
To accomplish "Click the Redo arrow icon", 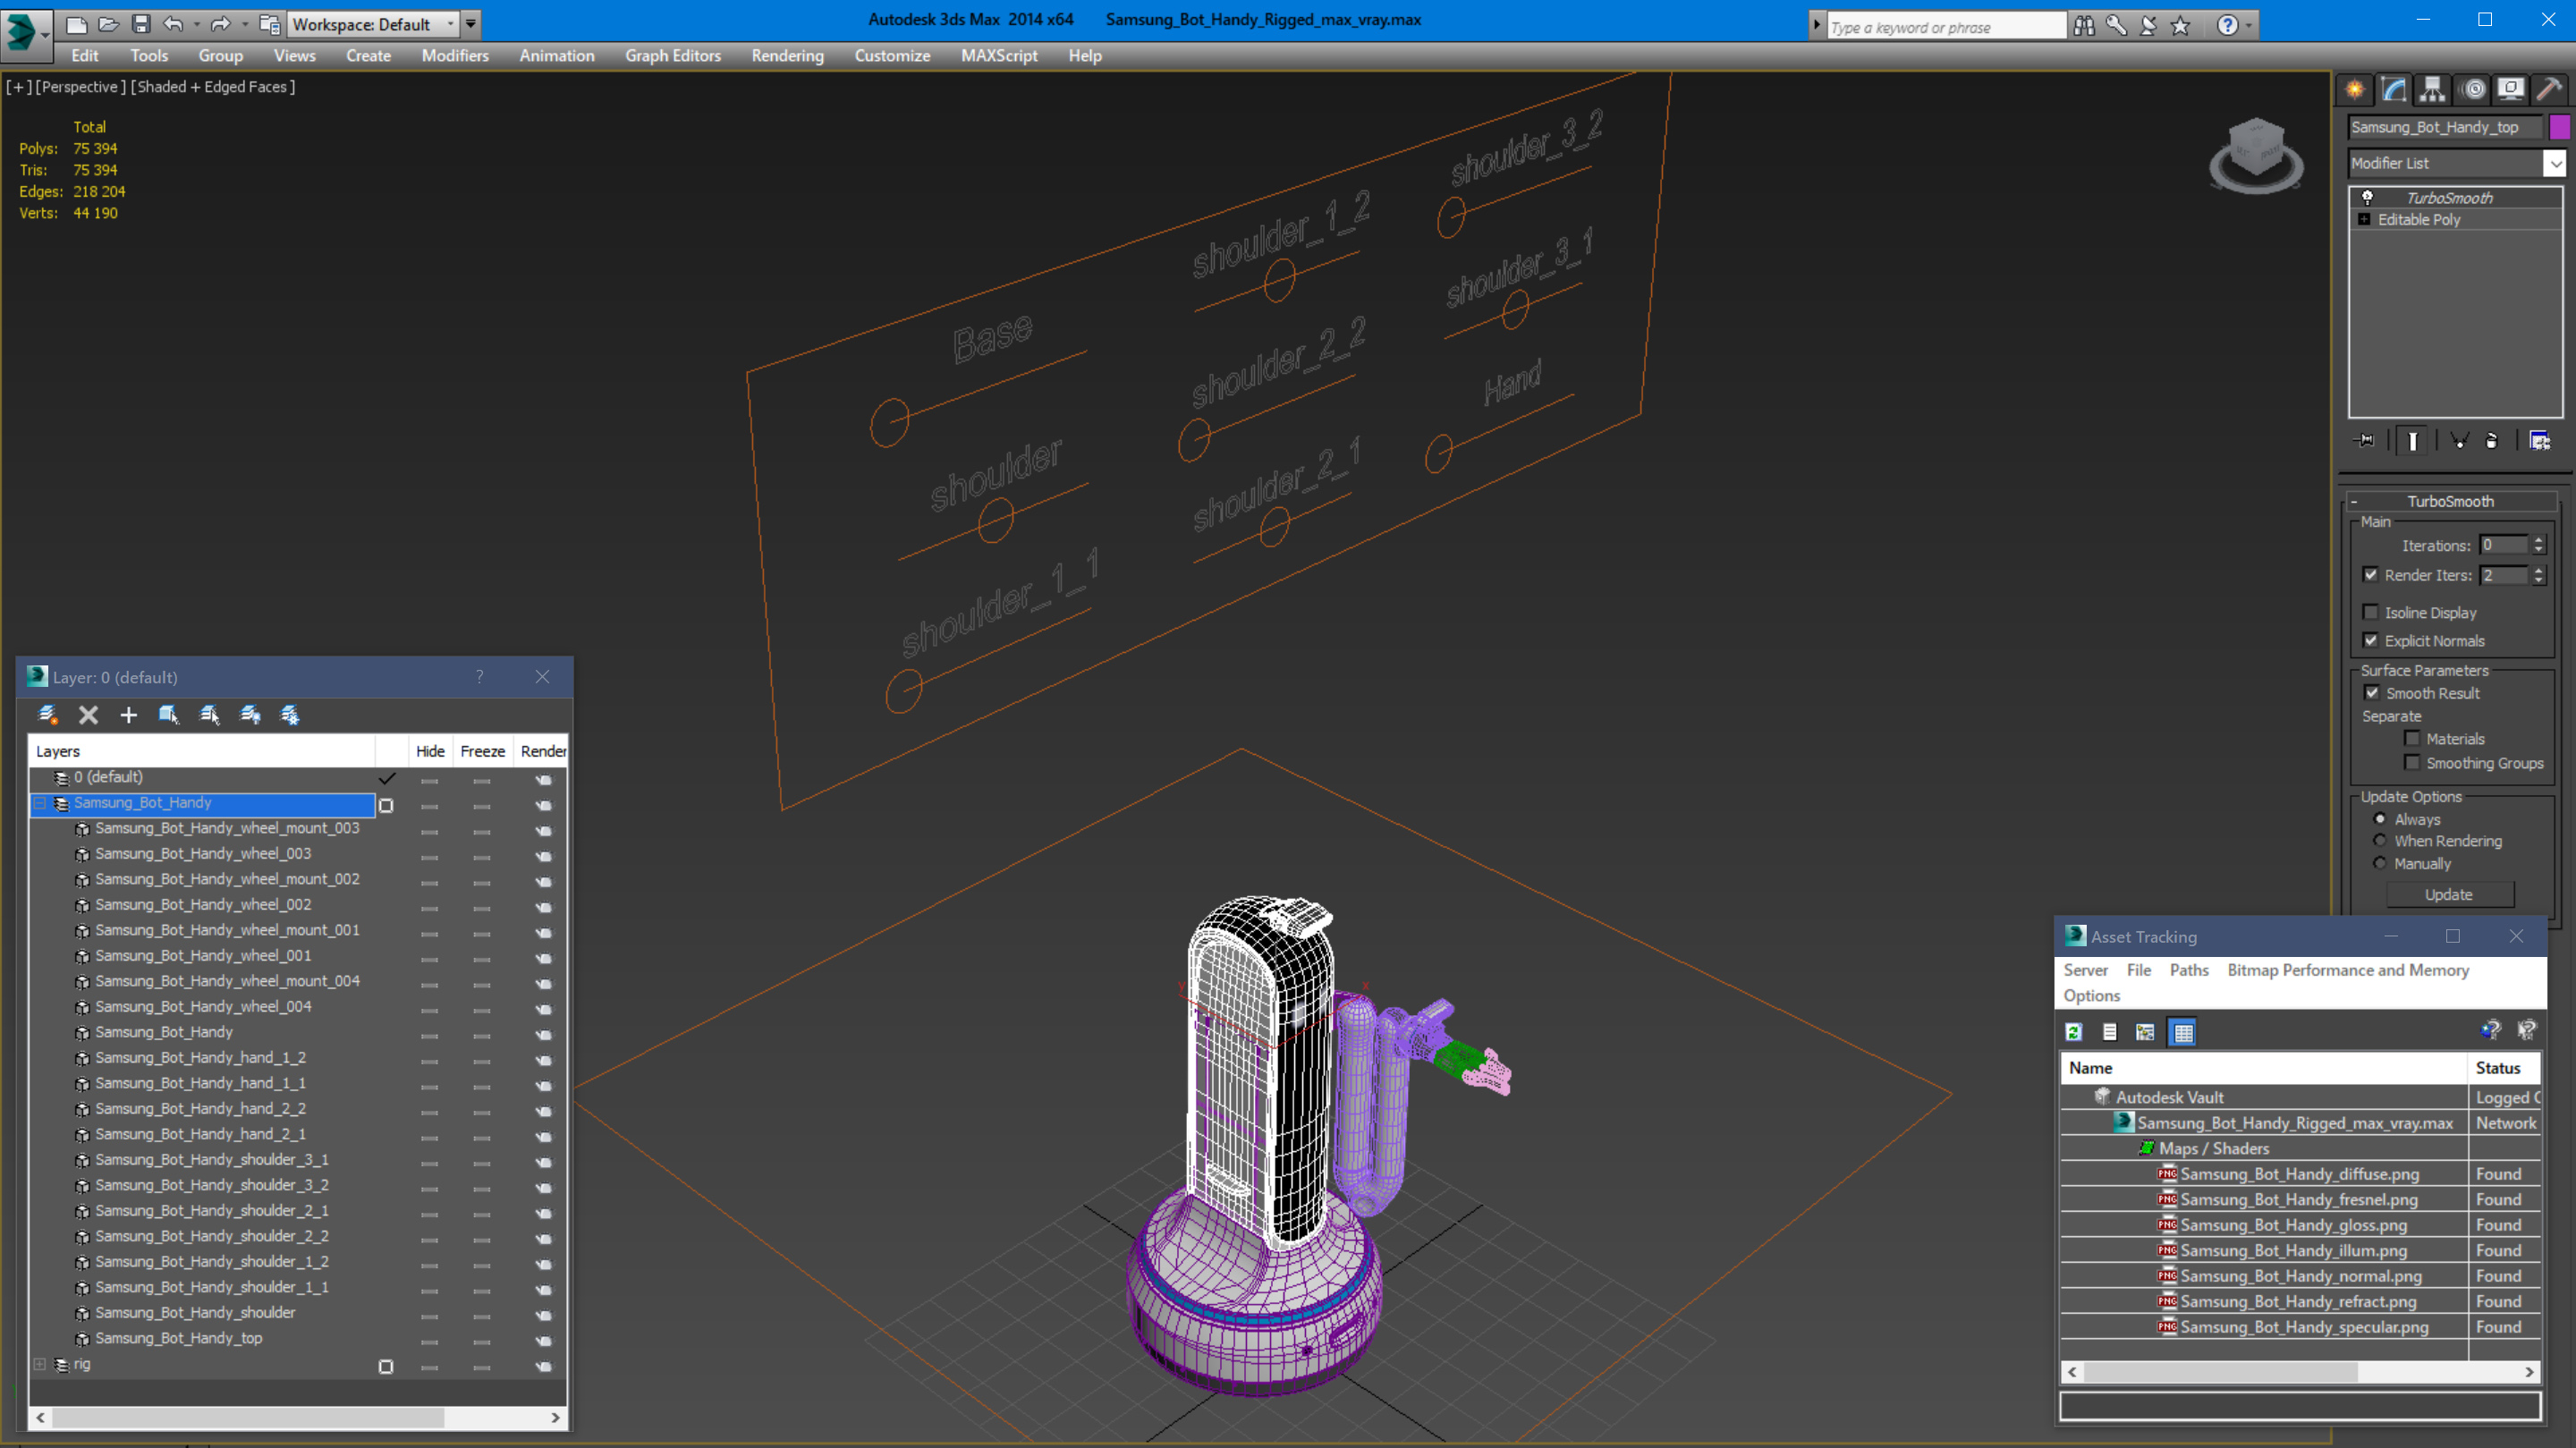I will coord(220,24).
